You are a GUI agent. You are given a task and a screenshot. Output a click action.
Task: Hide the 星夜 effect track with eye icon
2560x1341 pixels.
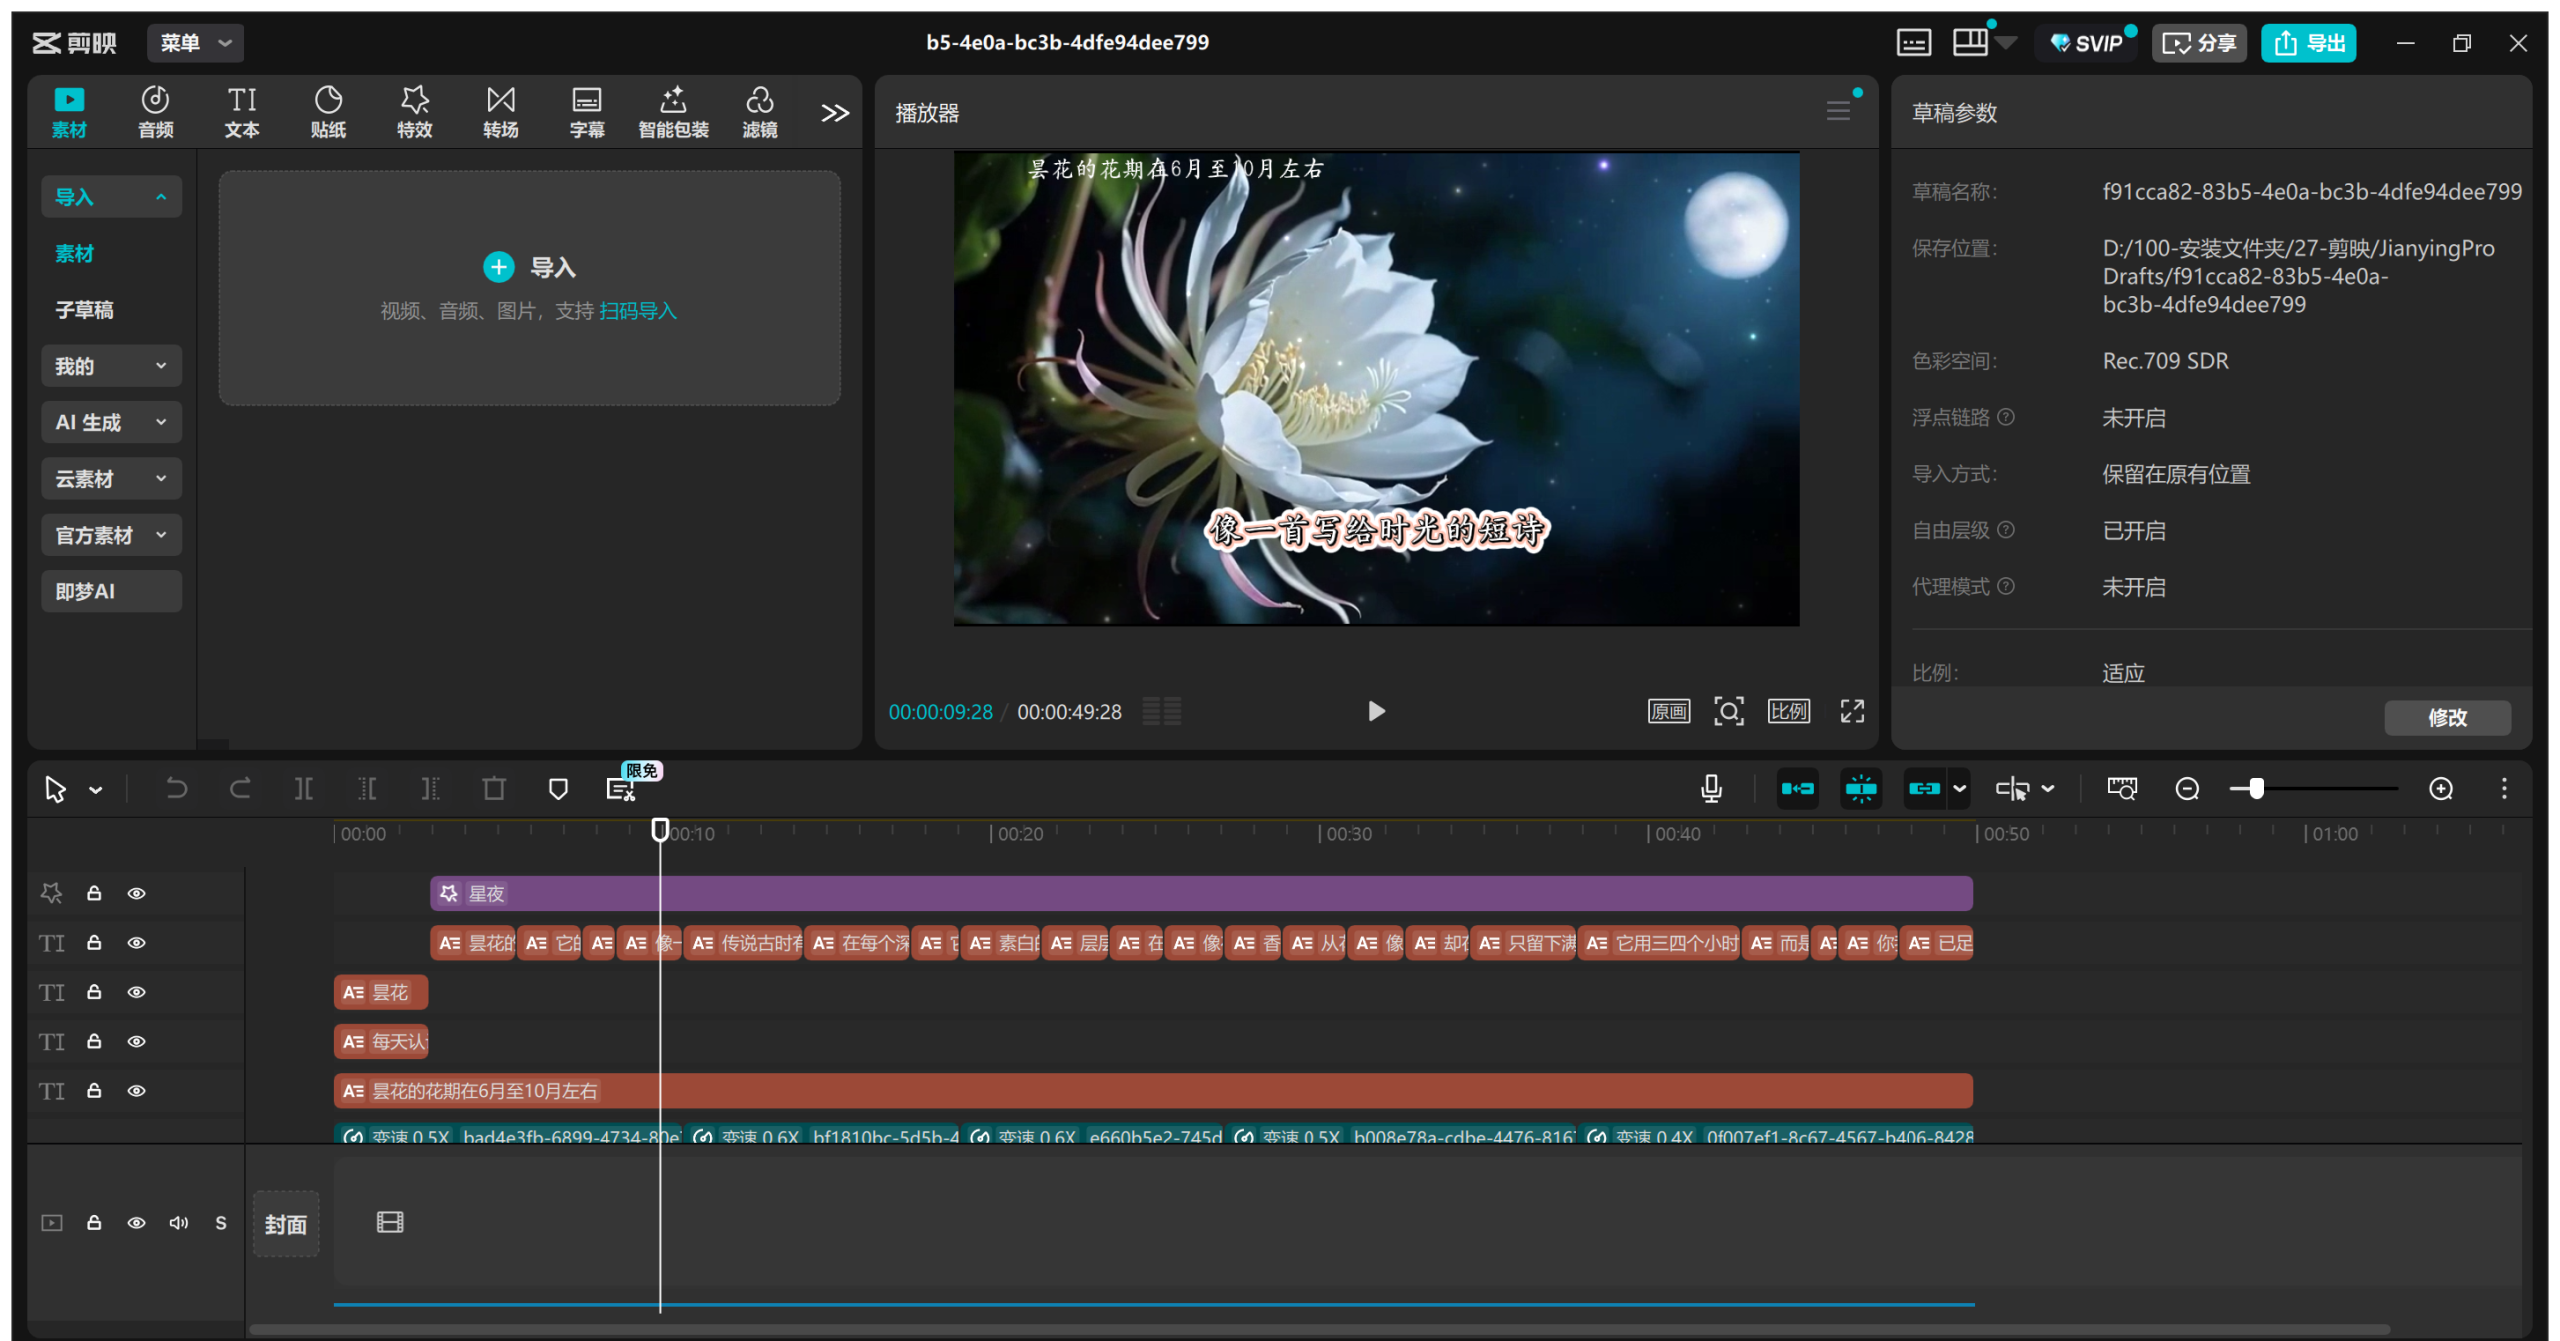click(137, 893)
